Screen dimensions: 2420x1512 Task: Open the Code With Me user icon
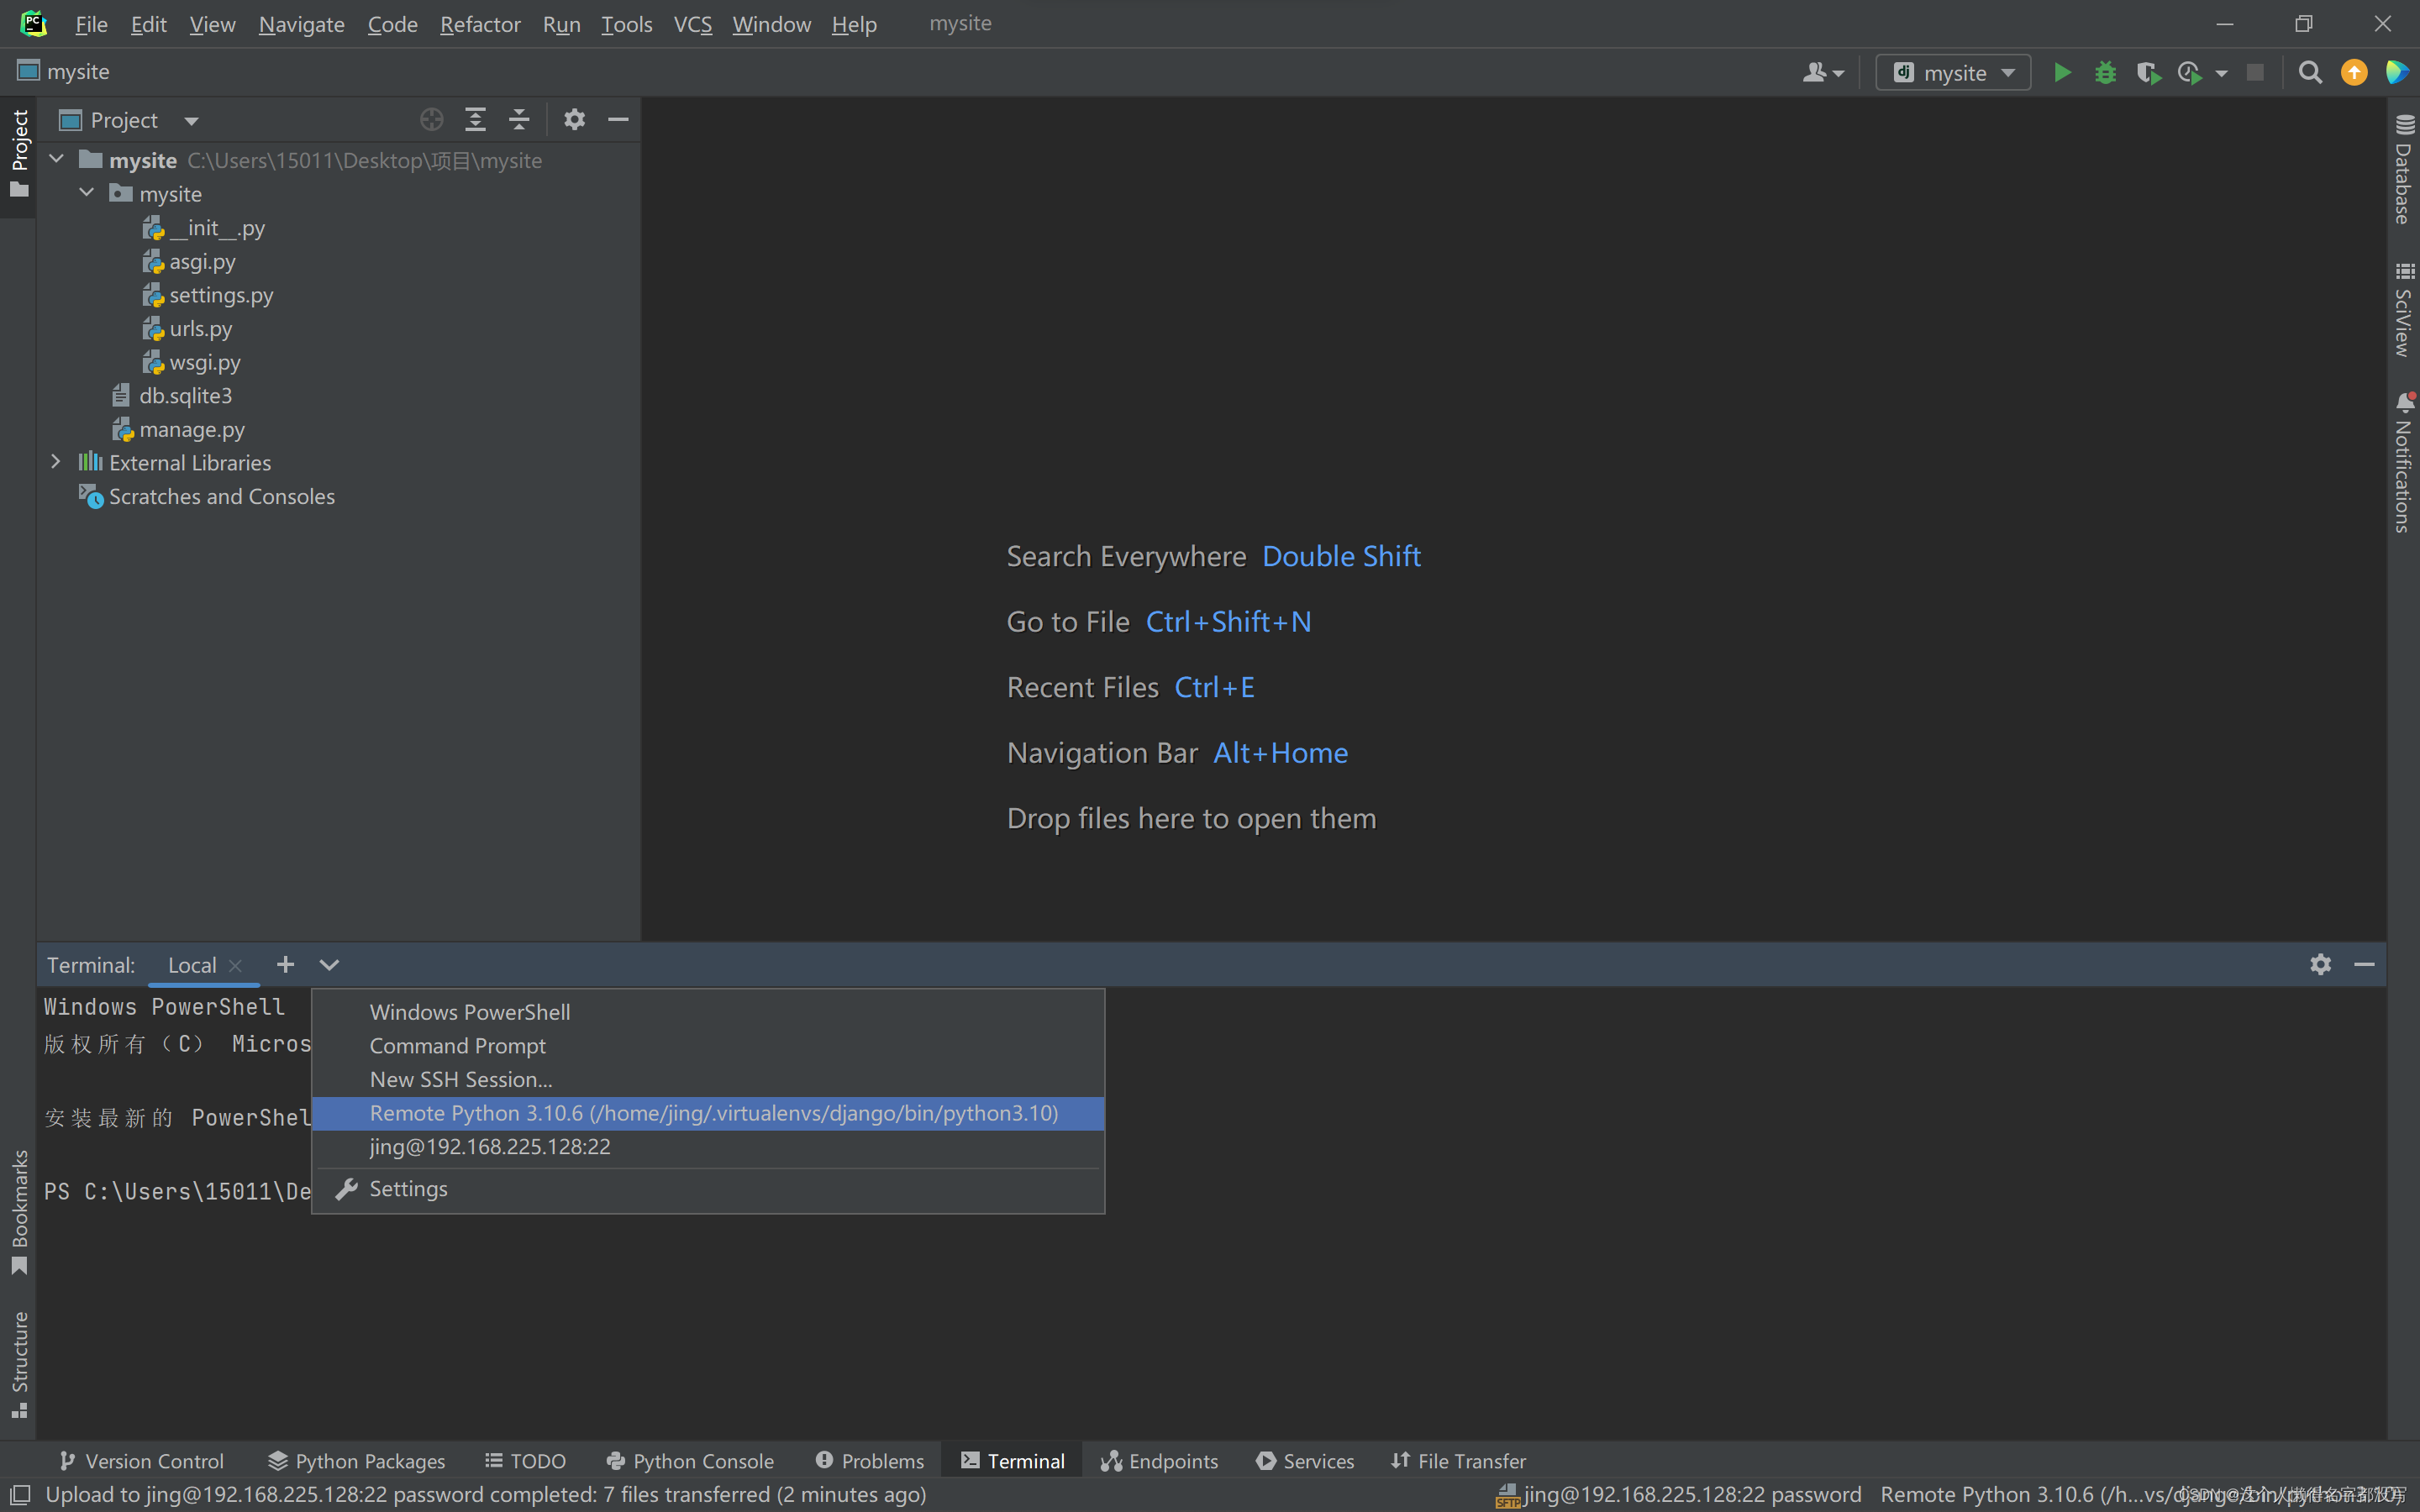click(1822, 73)
